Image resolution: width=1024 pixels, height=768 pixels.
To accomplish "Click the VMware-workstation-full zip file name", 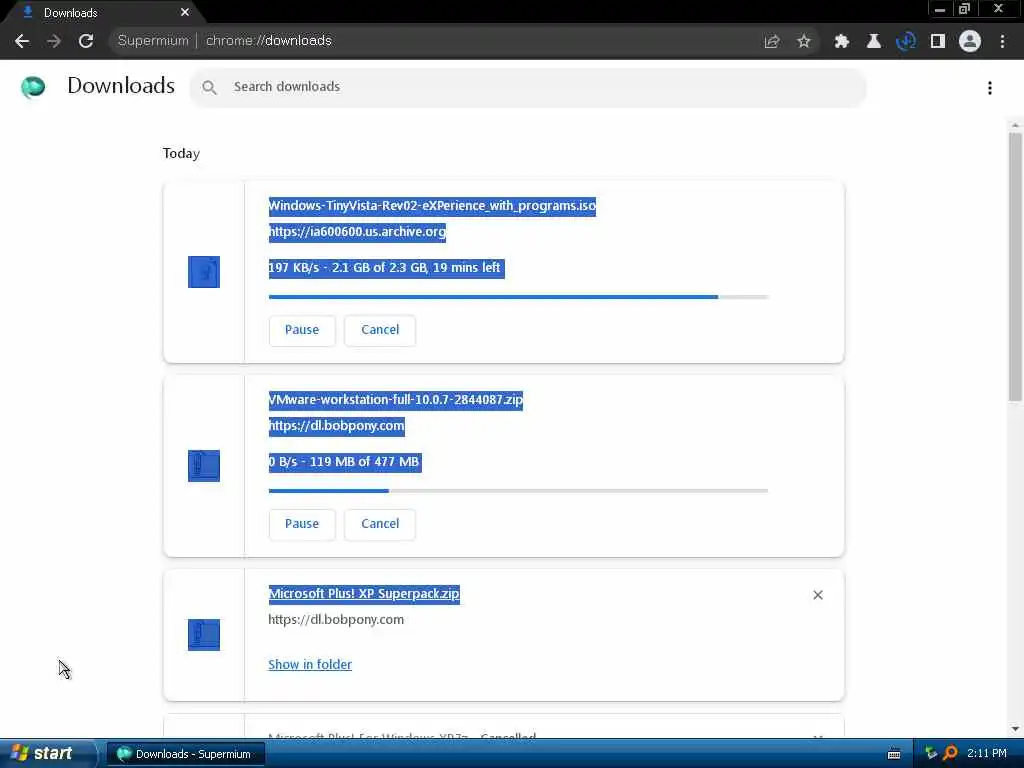I will pos(396,400).
